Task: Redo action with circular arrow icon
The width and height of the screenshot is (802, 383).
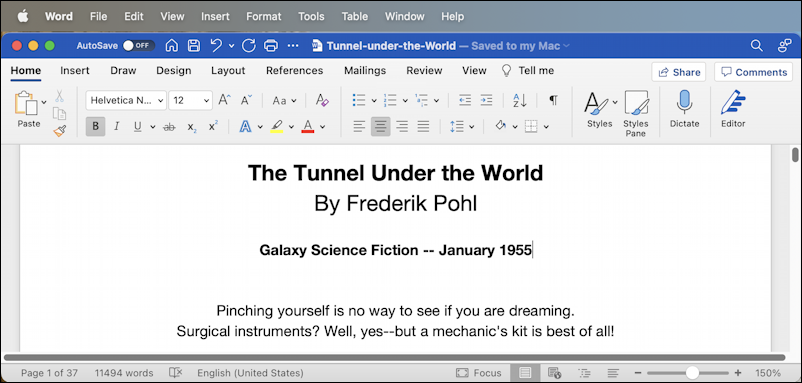Action: (249, 46)
